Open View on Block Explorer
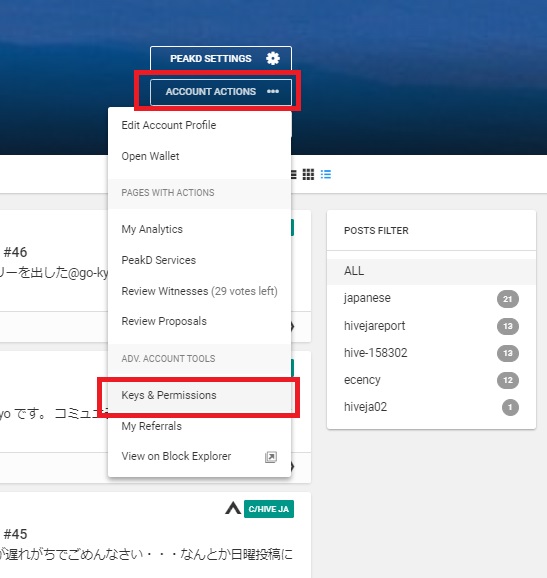This screenshot has width=547, height=578. 199,456
